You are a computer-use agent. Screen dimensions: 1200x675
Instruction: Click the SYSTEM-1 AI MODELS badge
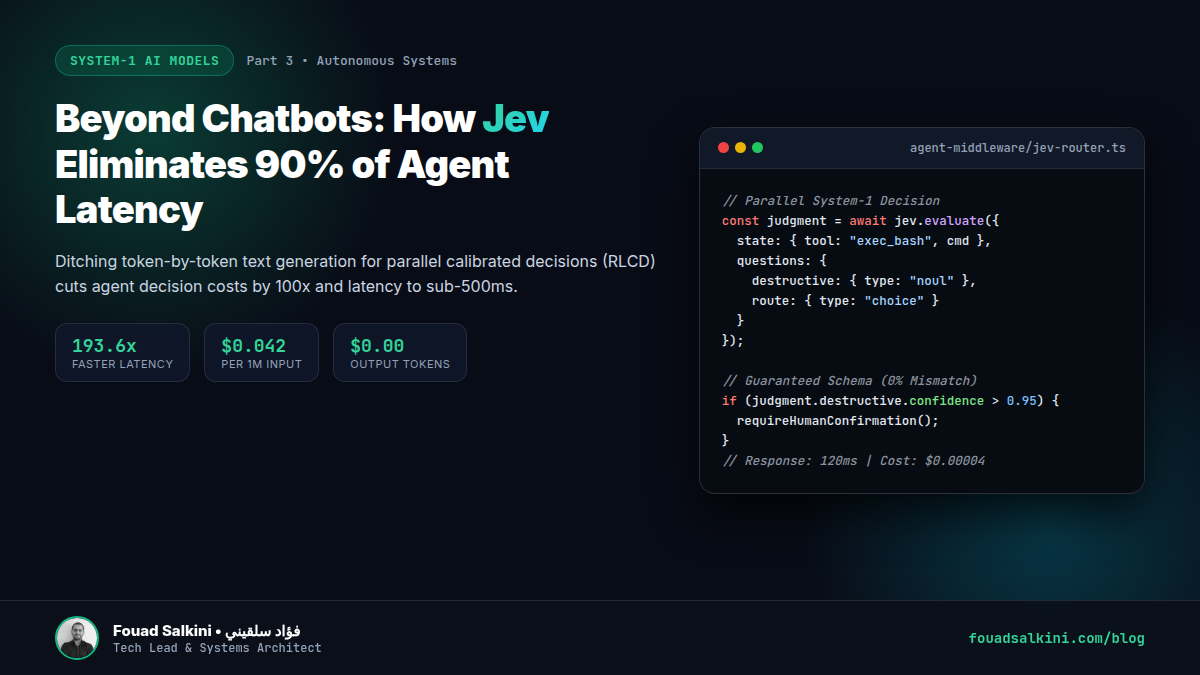pyautogui.click(x=144, y=61)
